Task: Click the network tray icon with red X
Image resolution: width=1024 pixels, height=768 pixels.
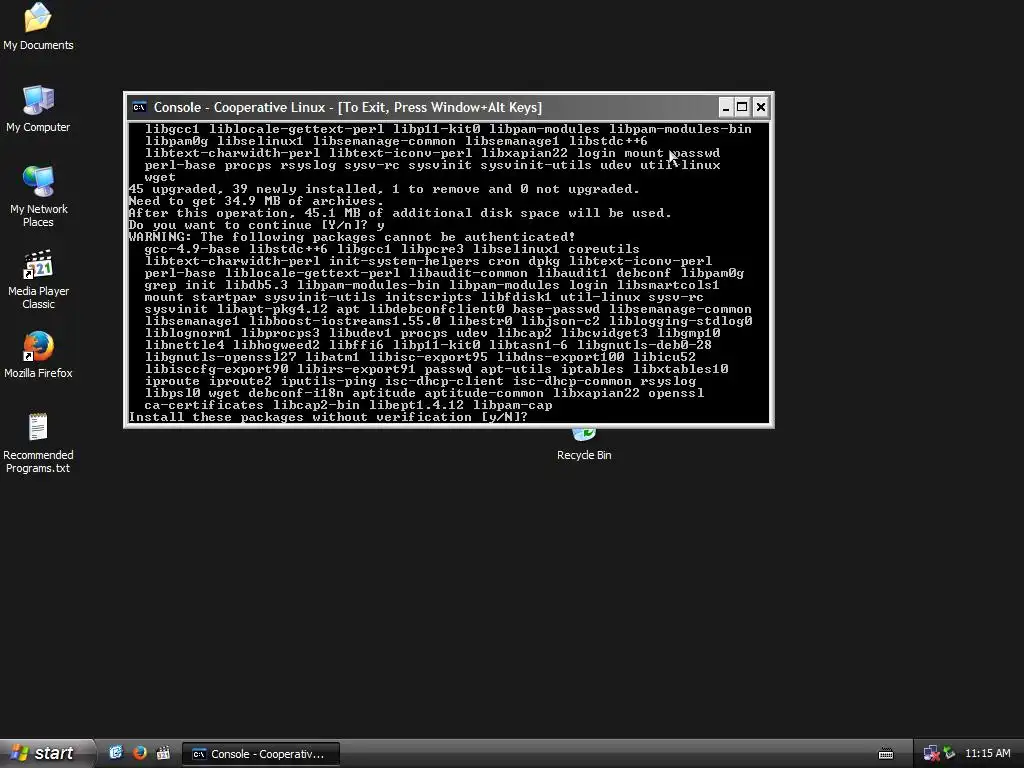Action: (931, 754)
